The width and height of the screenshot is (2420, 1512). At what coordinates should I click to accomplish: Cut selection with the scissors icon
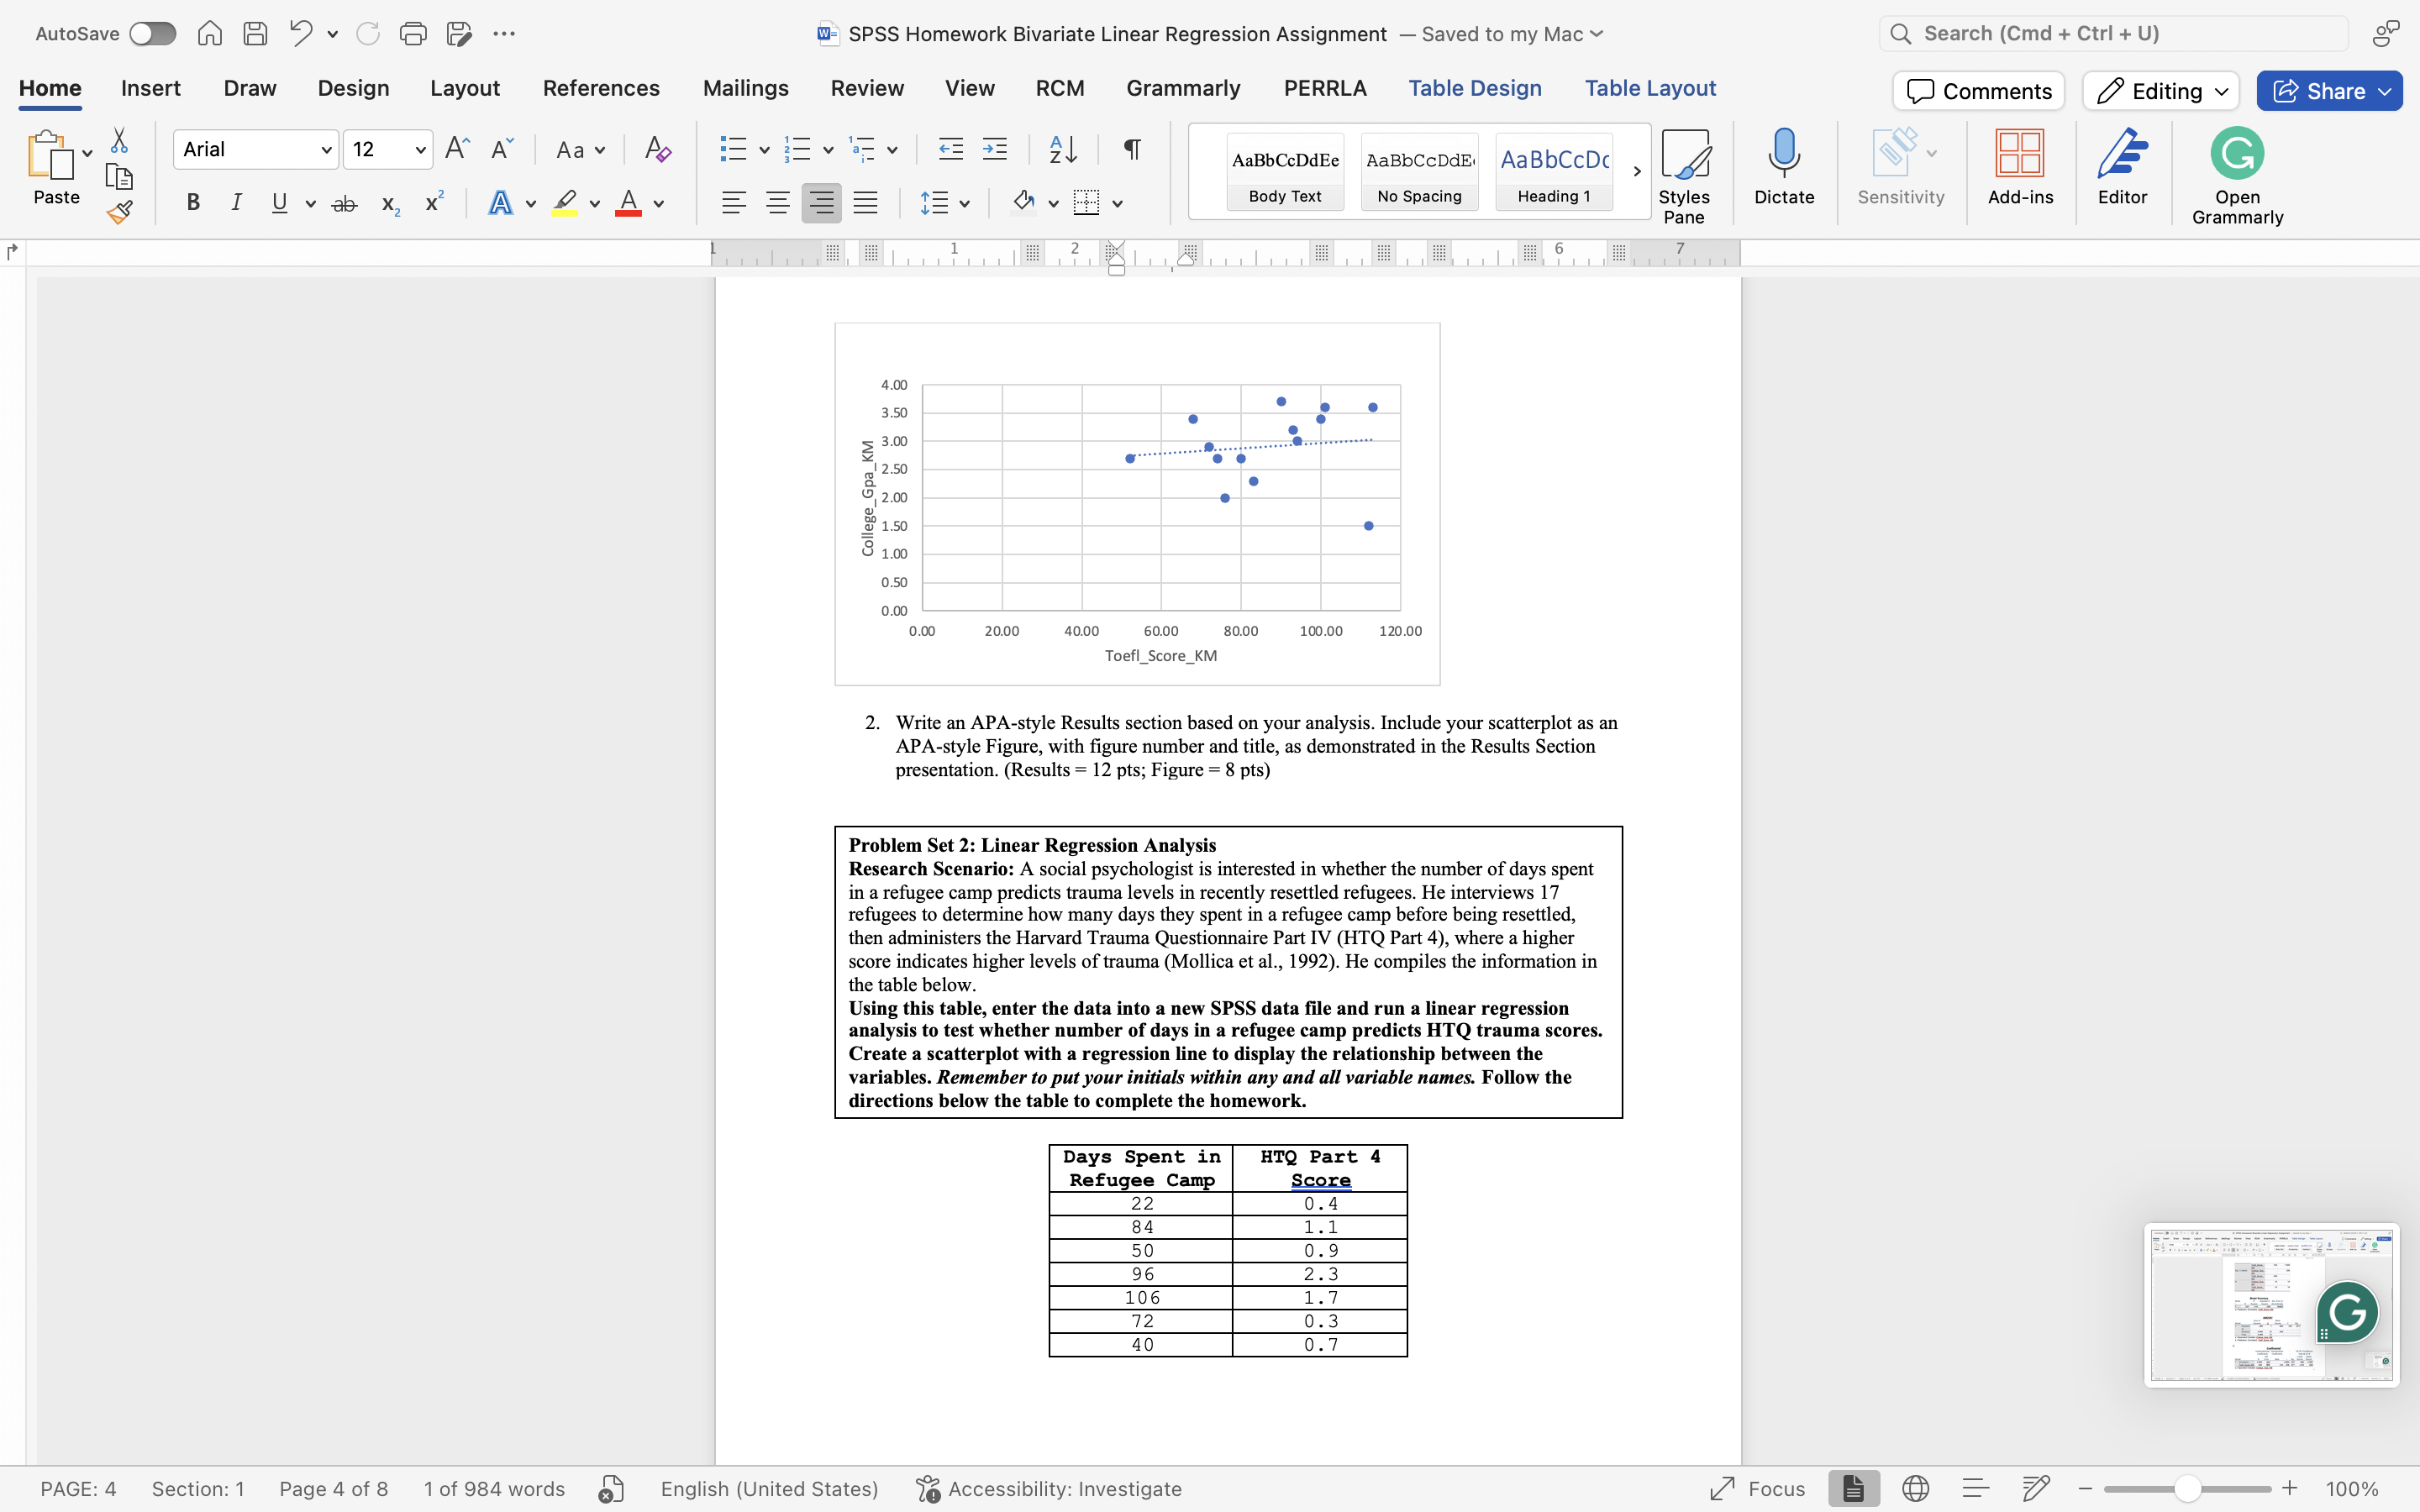(x=119, y=140)
